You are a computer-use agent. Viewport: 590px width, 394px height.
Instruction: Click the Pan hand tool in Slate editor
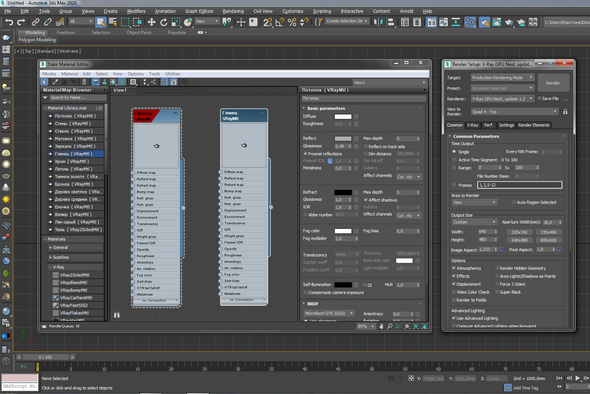381,326
